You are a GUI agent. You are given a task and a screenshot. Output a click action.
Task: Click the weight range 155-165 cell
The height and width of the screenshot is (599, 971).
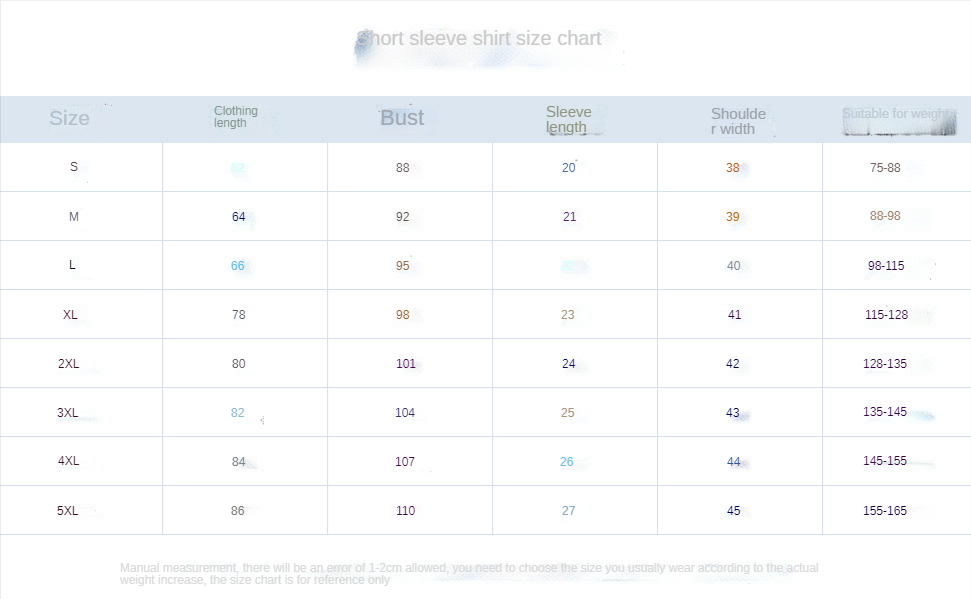pos(884,511)
